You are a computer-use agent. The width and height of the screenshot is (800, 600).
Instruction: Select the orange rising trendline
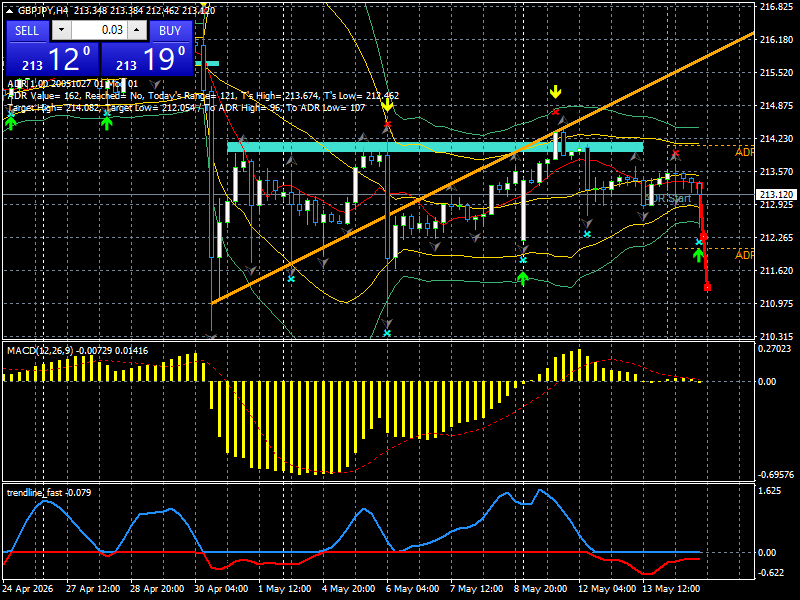point(483,168)
